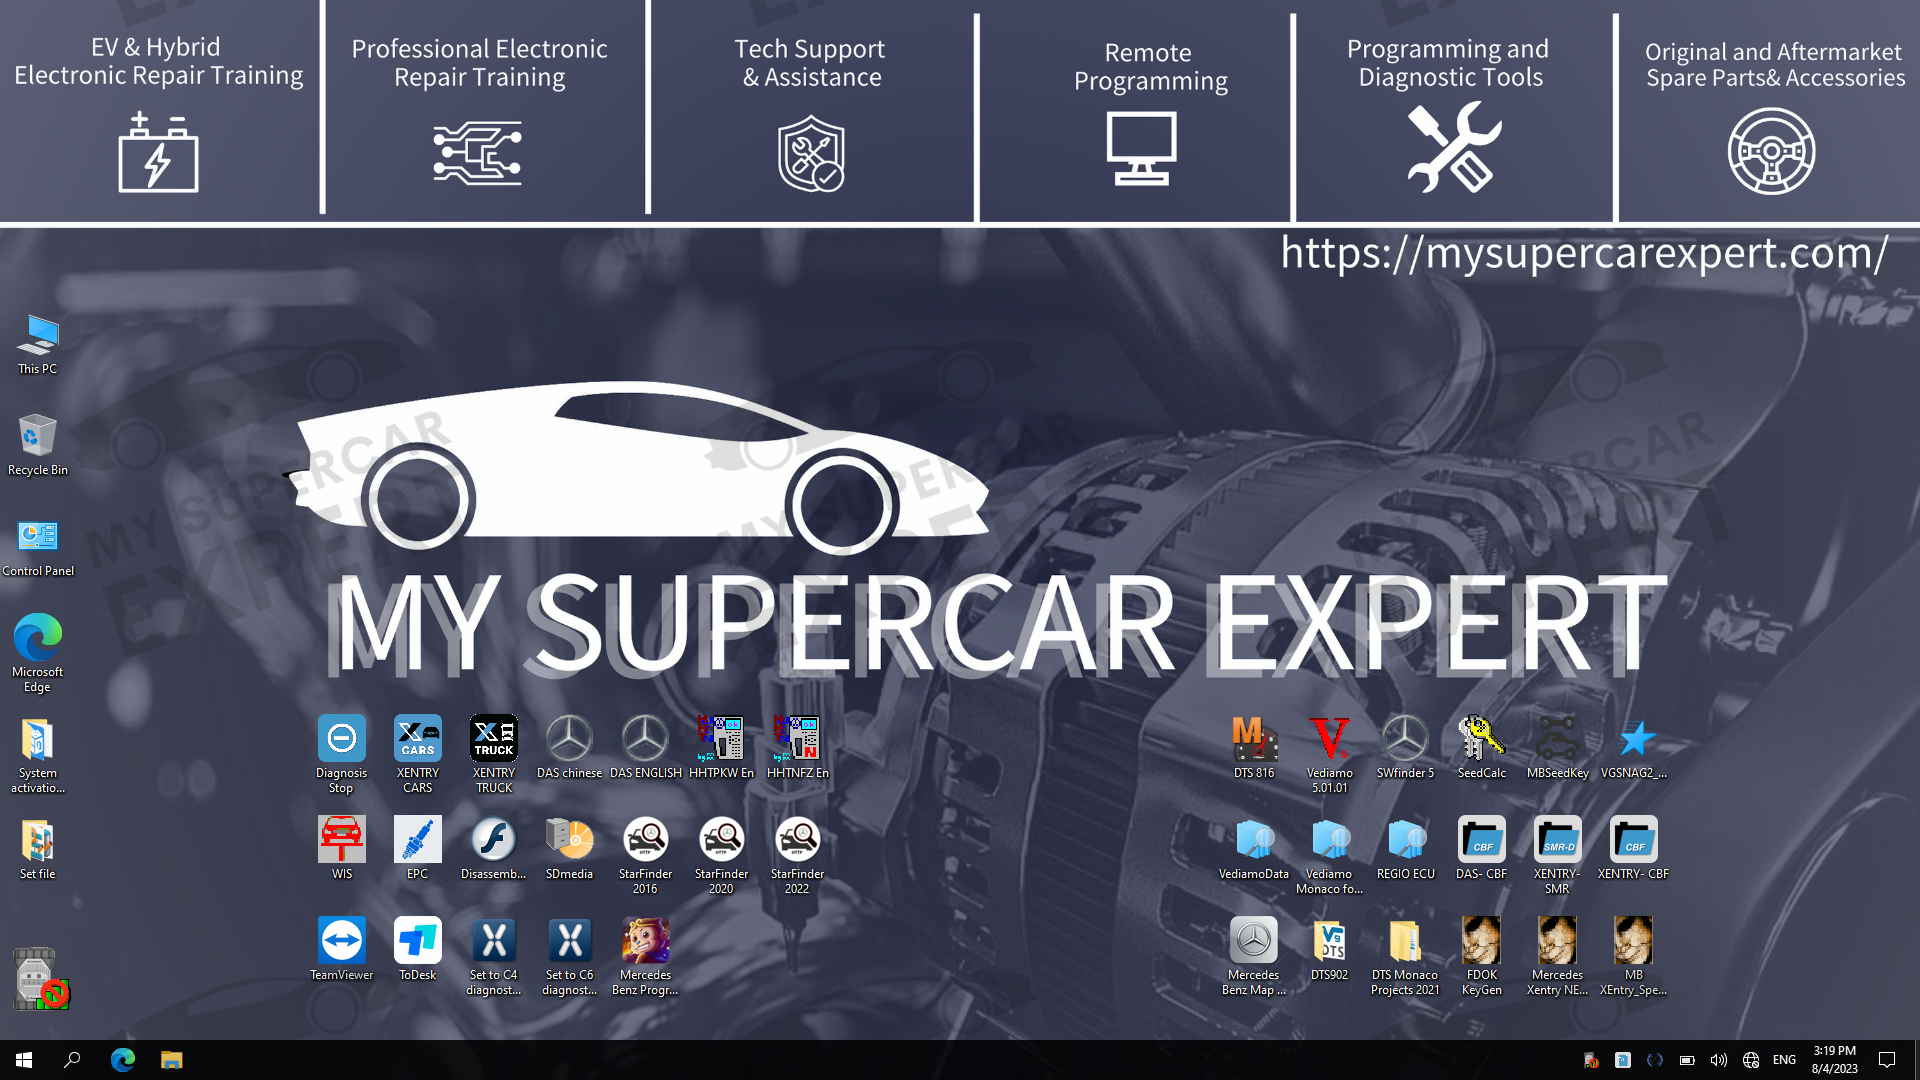The width and height of the screenshot is (1920, 1080).
Task: Click the taskbar clock showing 3:19 PM
Action: (x=1834, y=1060)
